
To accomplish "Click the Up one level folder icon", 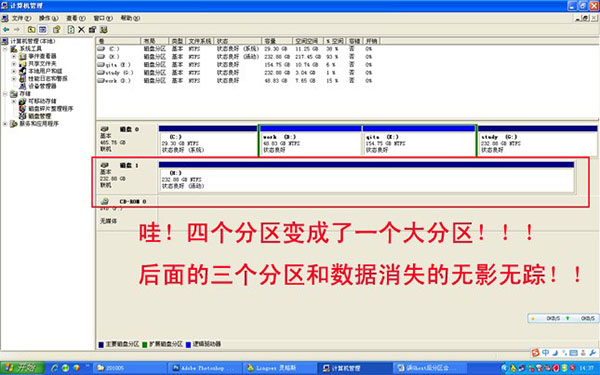I will [31, 29].
